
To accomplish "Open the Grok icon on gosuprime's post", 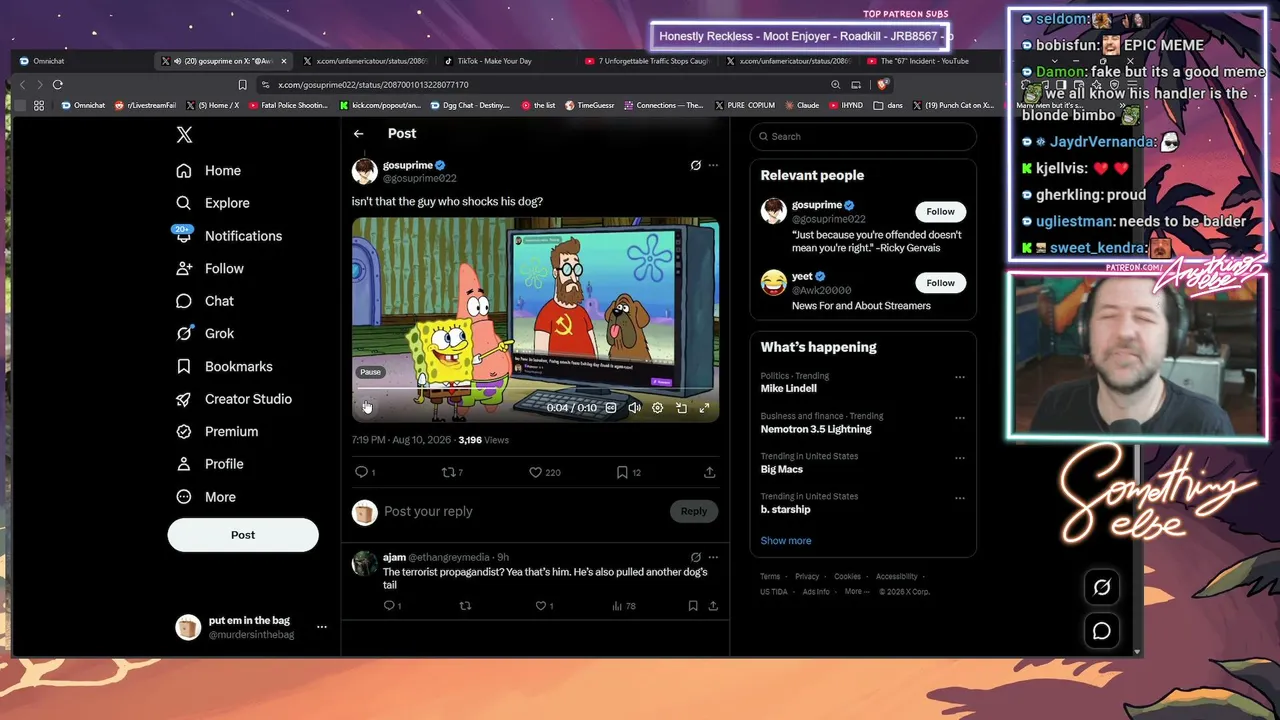I will [x=696, y=165].
